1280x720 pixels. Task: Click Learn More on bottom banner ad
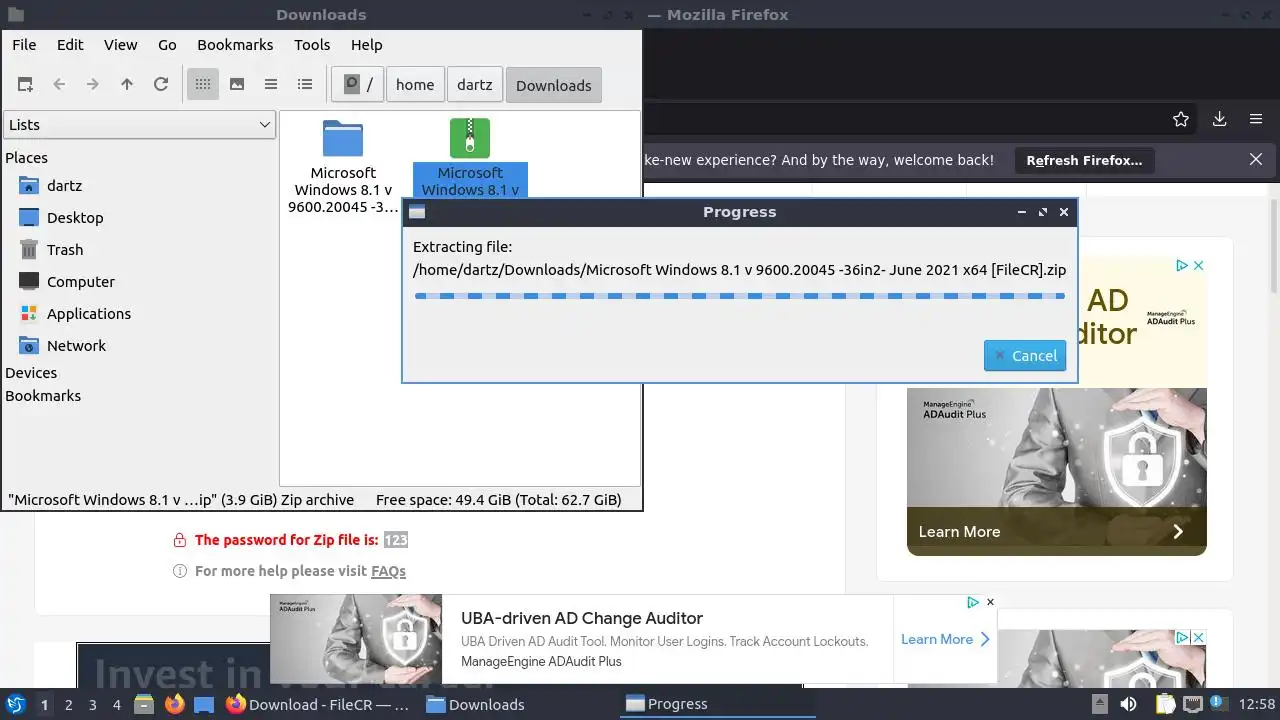[x=945, y=640]
